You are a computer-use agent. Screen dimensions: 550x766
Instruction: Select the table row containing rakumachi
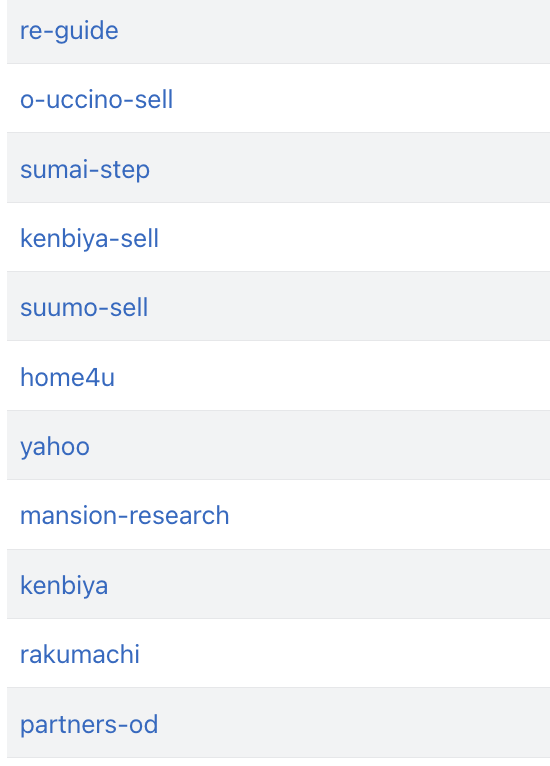[x=278, y=653]
